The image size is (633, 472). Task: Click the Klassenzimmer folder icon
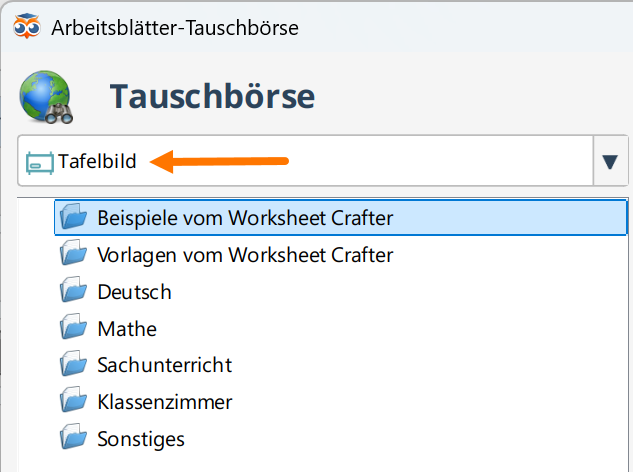(x=73, y=400)
